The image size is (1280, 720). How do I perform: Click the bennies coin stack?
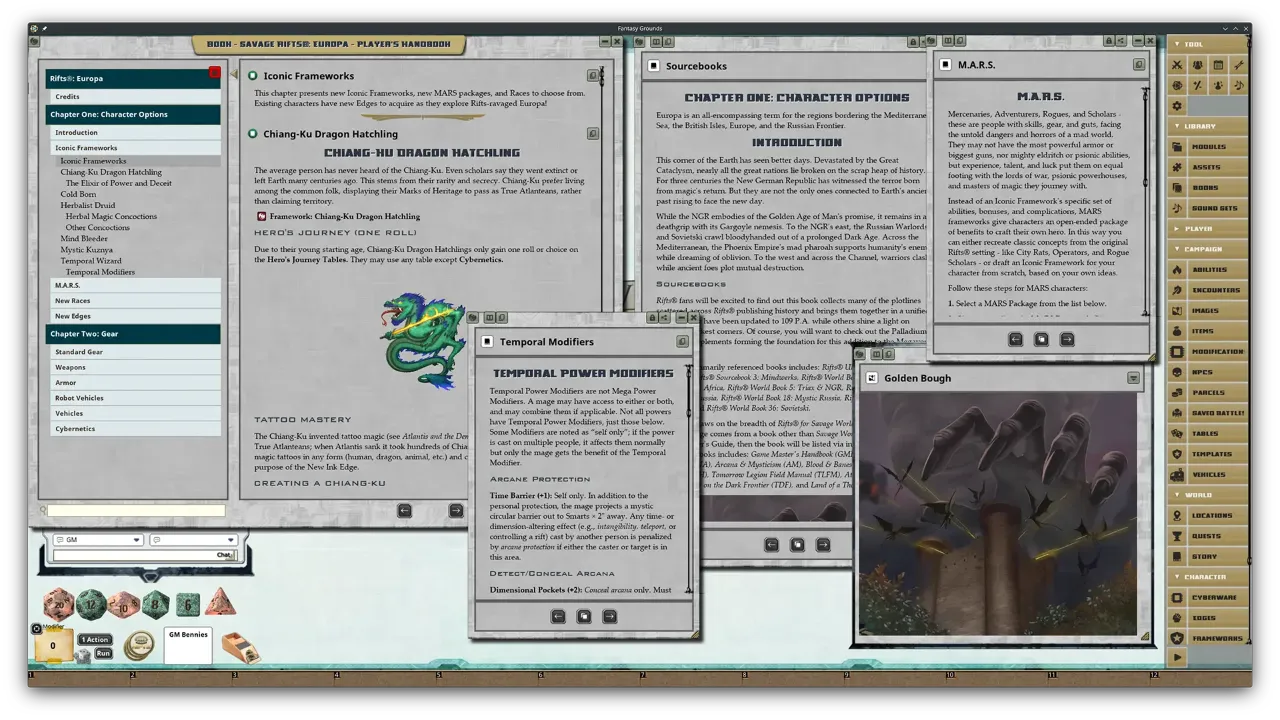tap(139, 647)
